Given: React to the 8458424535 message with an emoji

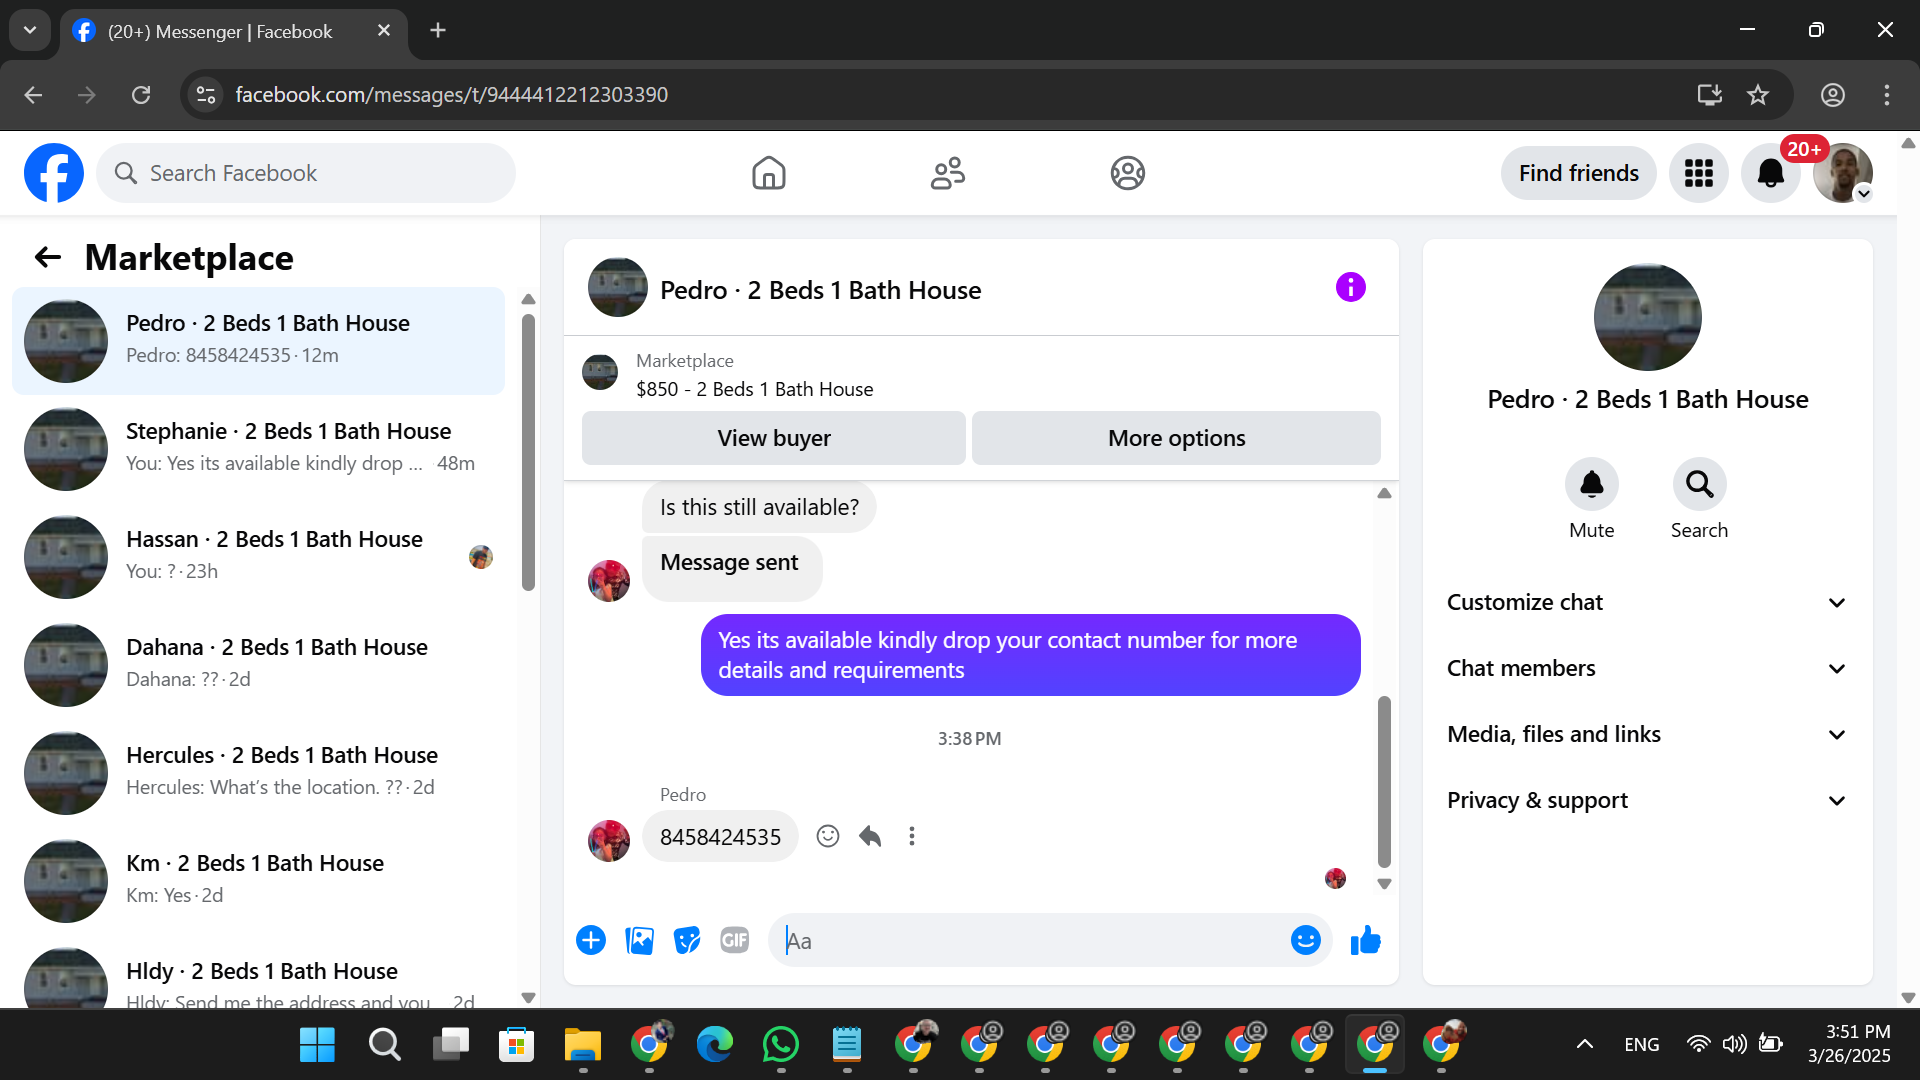Looking at the screenshot, I should pos(827,836).
